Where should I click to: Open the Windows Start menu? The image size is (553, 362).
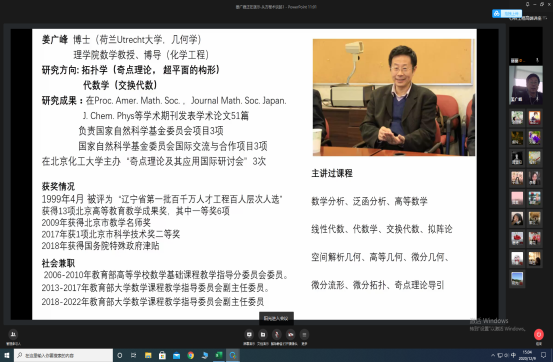click(x=7, y=355)
